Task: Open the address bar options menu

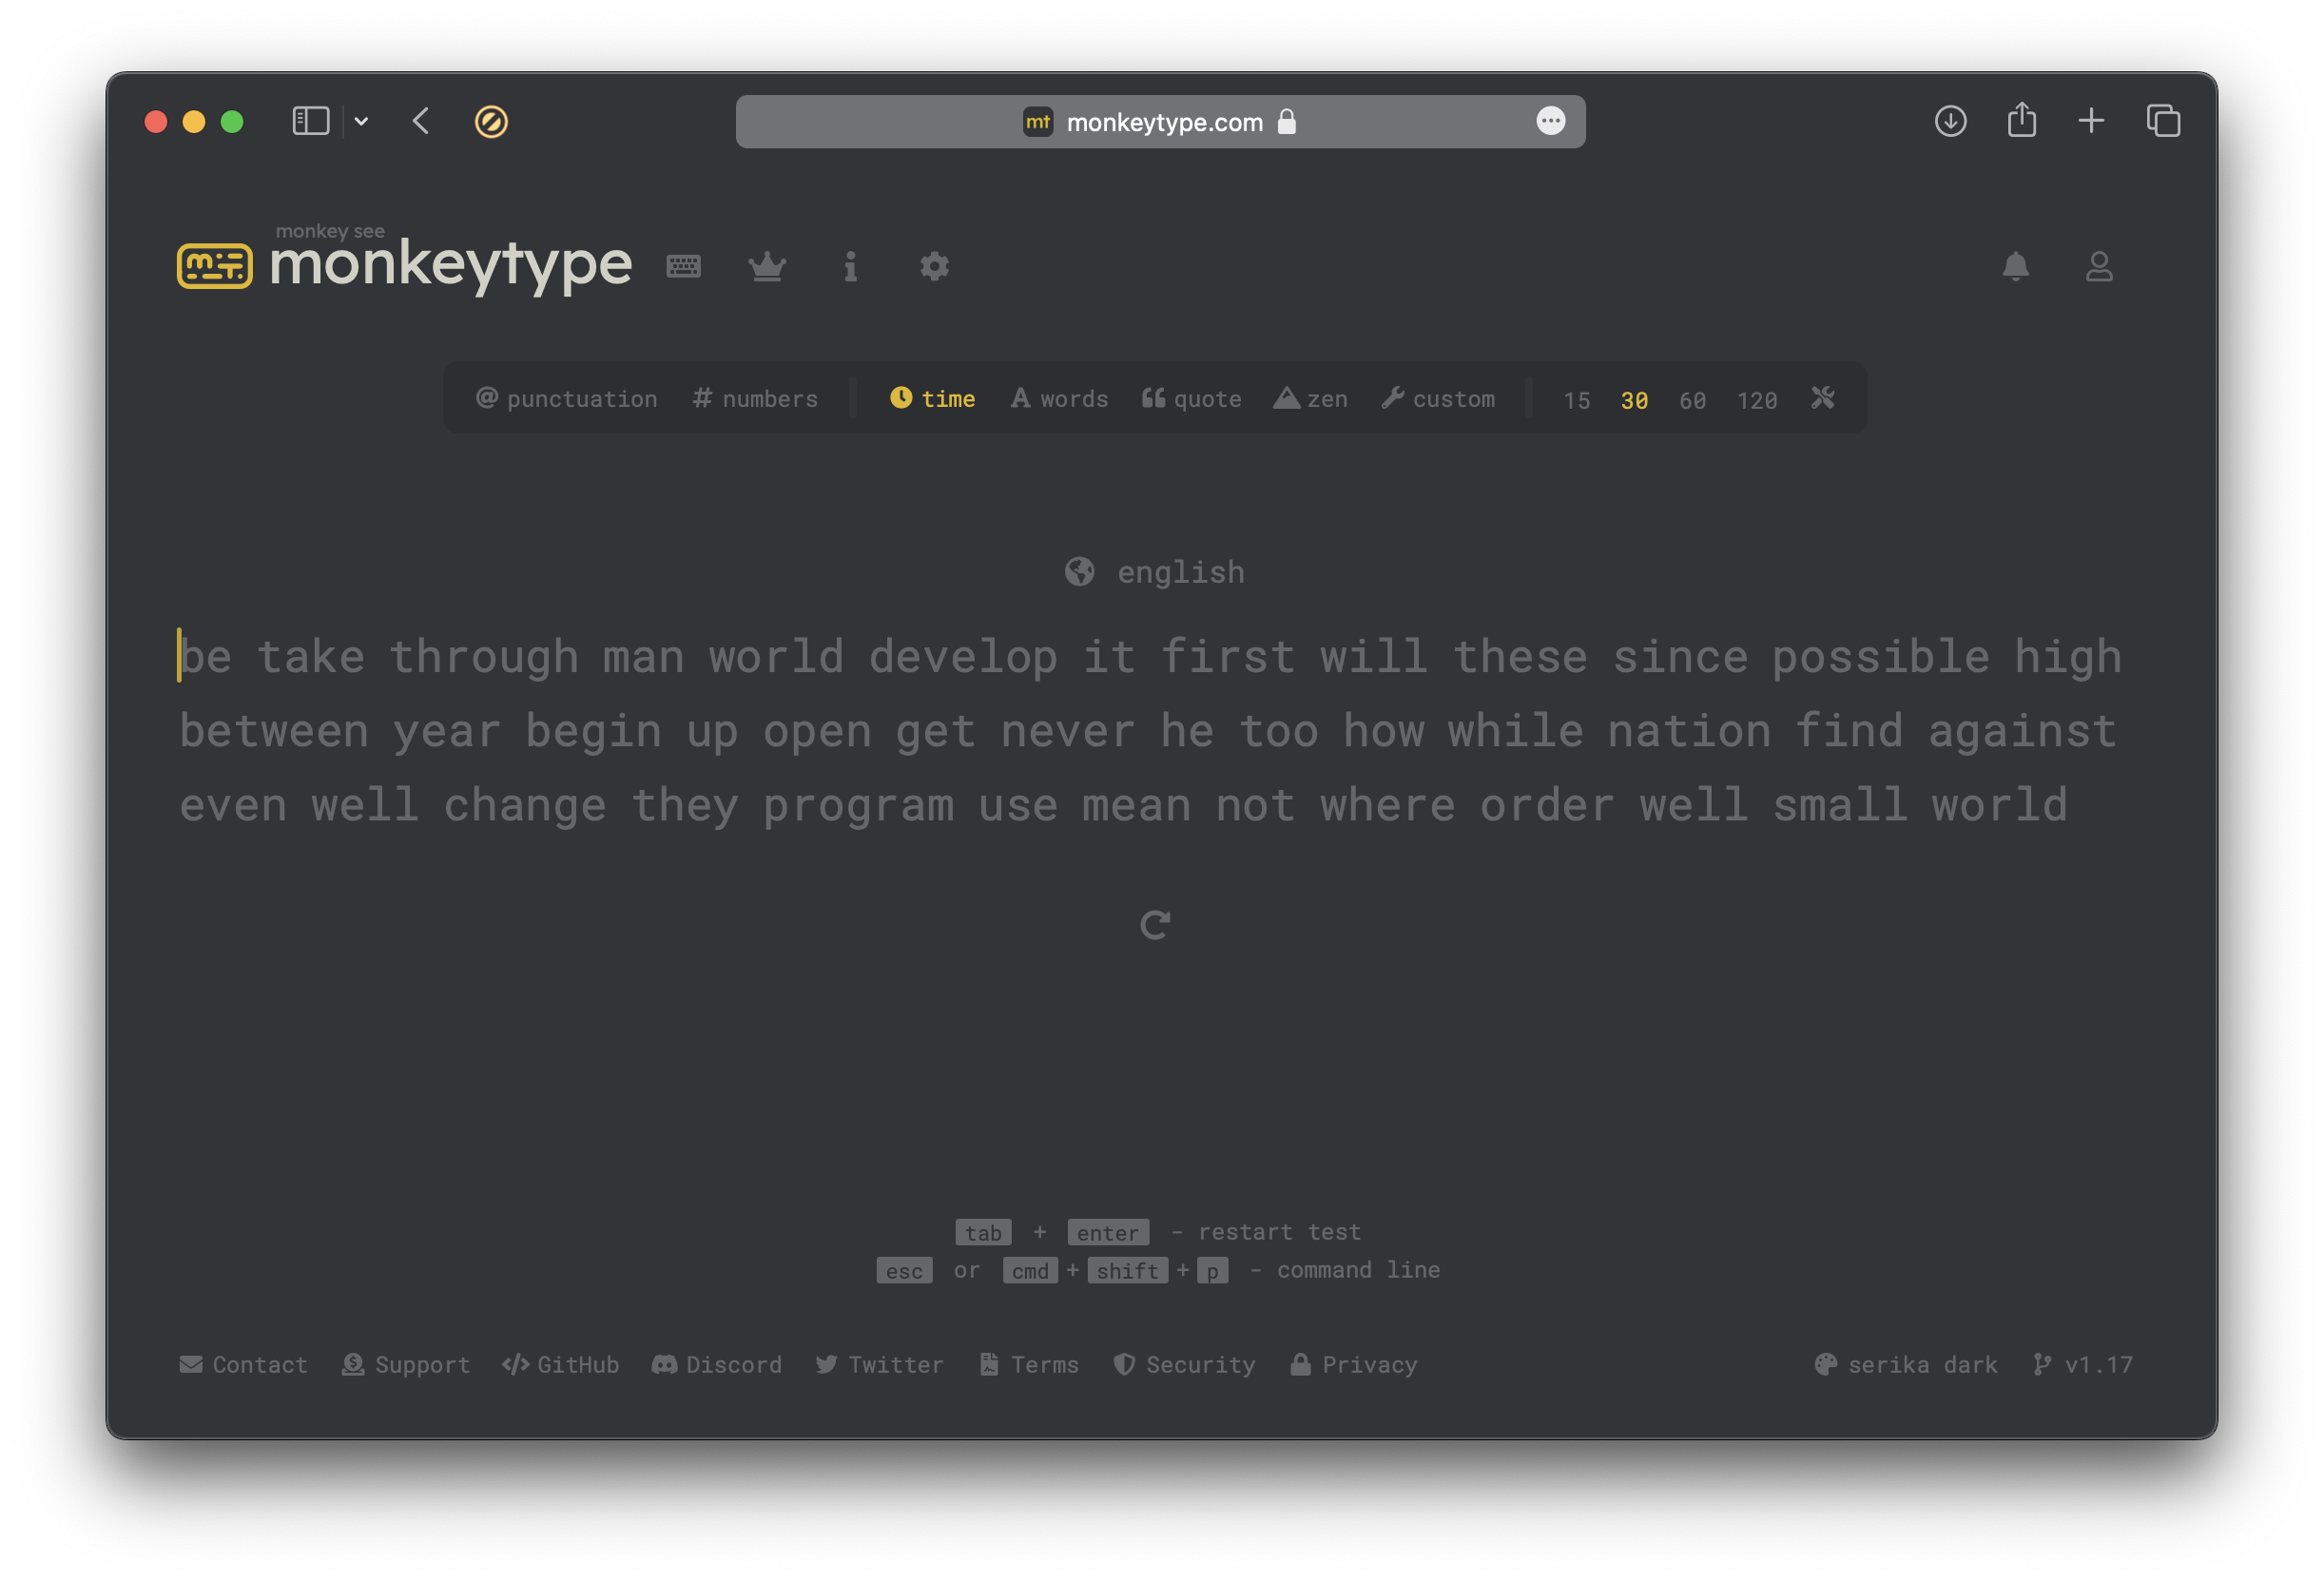Action: click(x=1551, y=121)
